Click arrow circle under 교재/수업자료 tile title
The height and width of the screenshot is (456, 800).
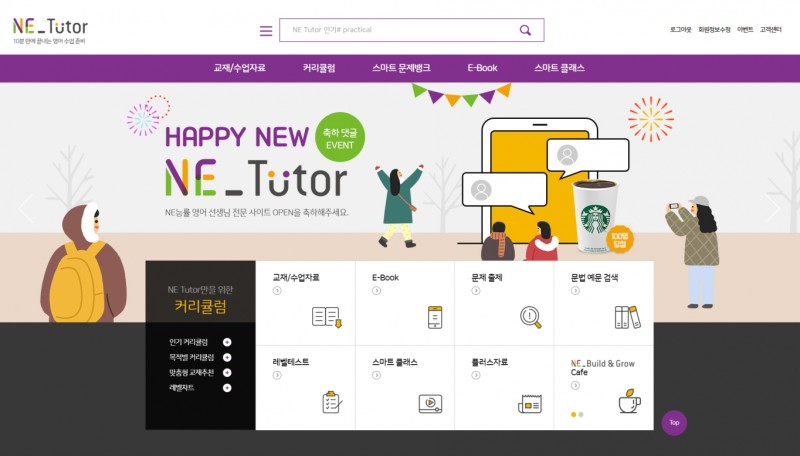pos(277,290)
